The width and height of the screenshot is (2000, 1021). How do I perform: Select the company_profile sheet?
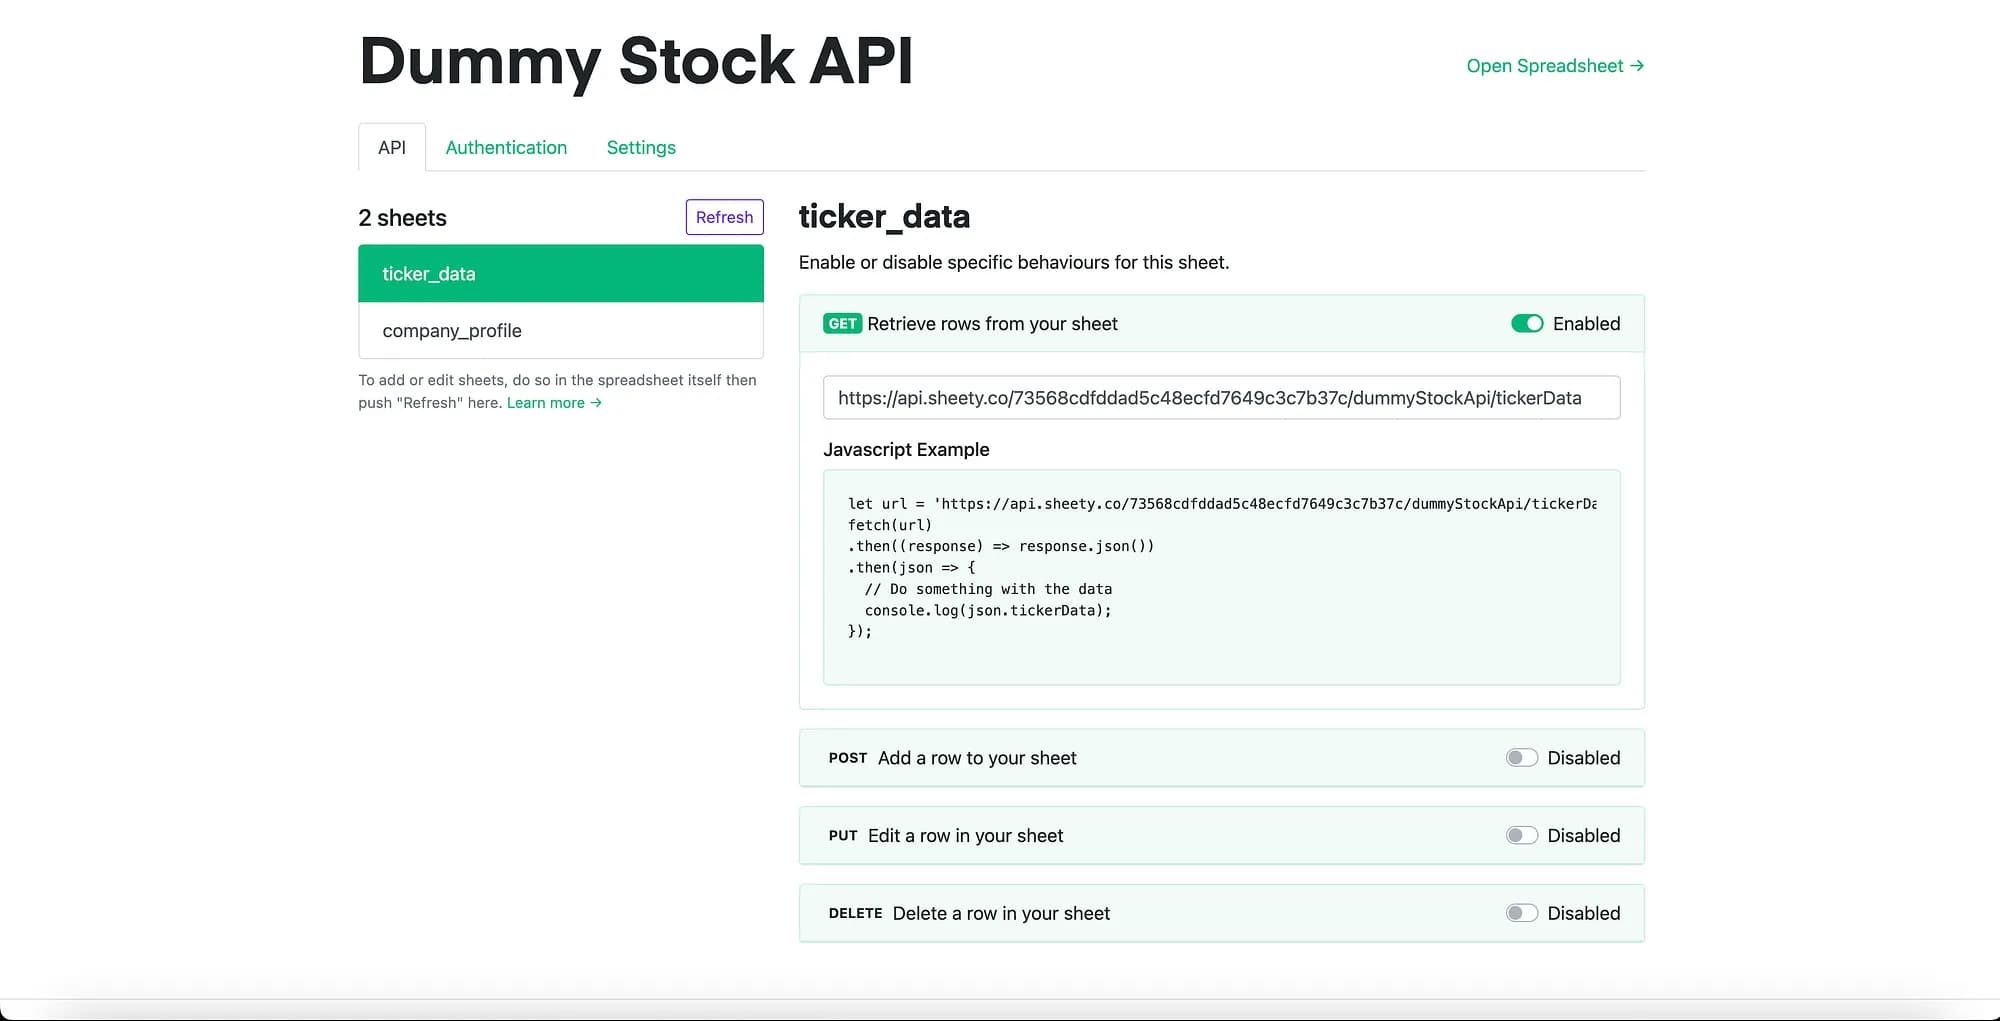coord(561,330)
